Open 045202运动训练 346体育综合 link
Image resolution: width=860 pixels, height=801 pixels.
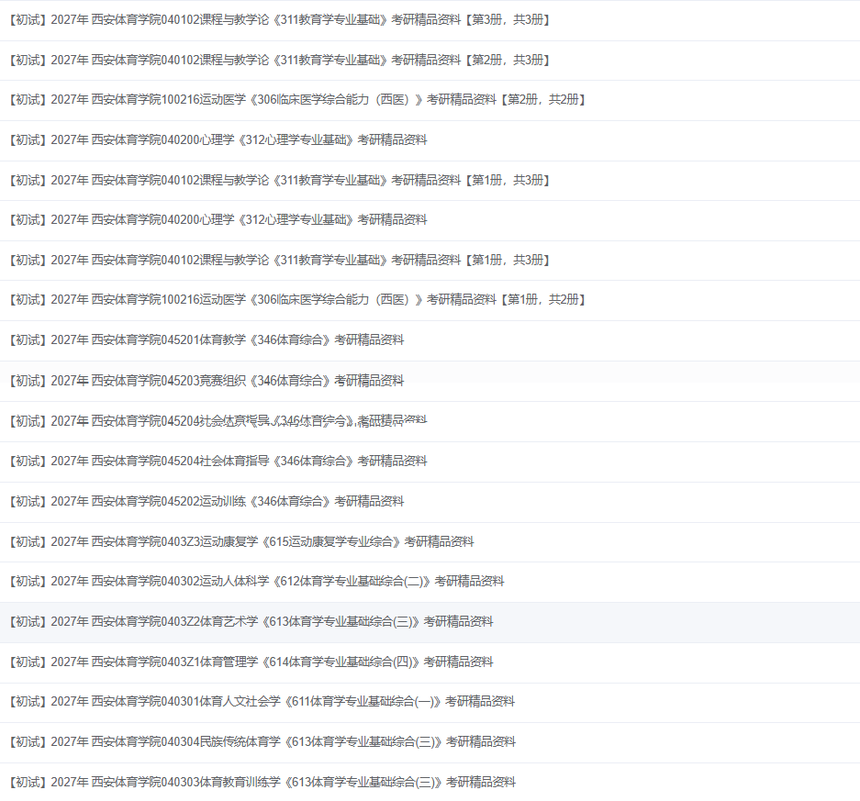tap(207, 501)
